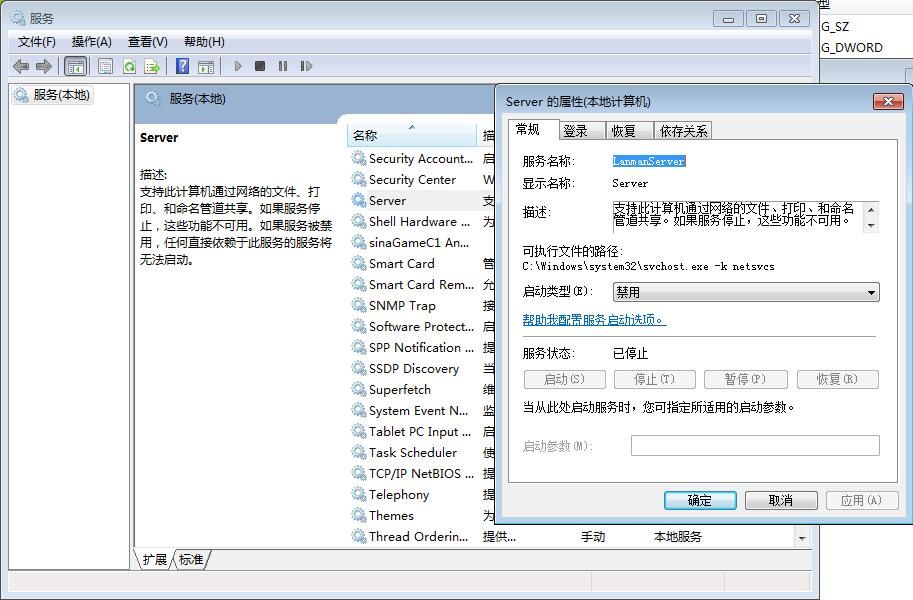Open the 查看(V) menu
The width and height of the screenshot is (913, 600).
147,41
